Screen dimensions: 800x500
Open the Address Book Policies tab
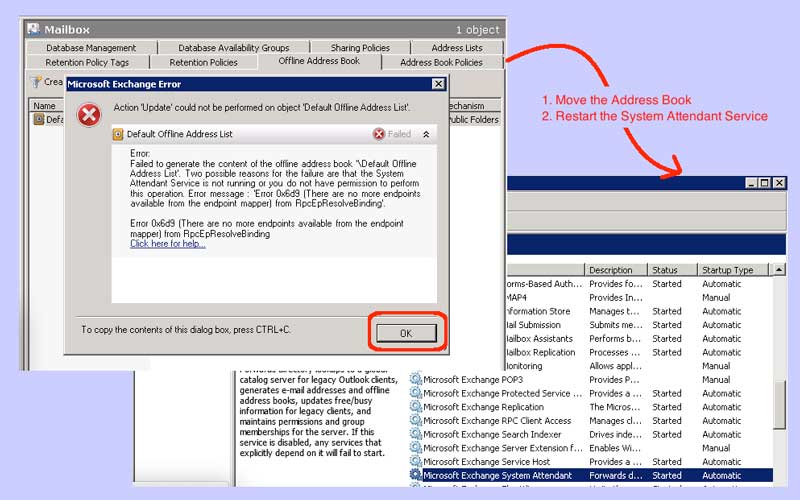click(x=441, y=62)
